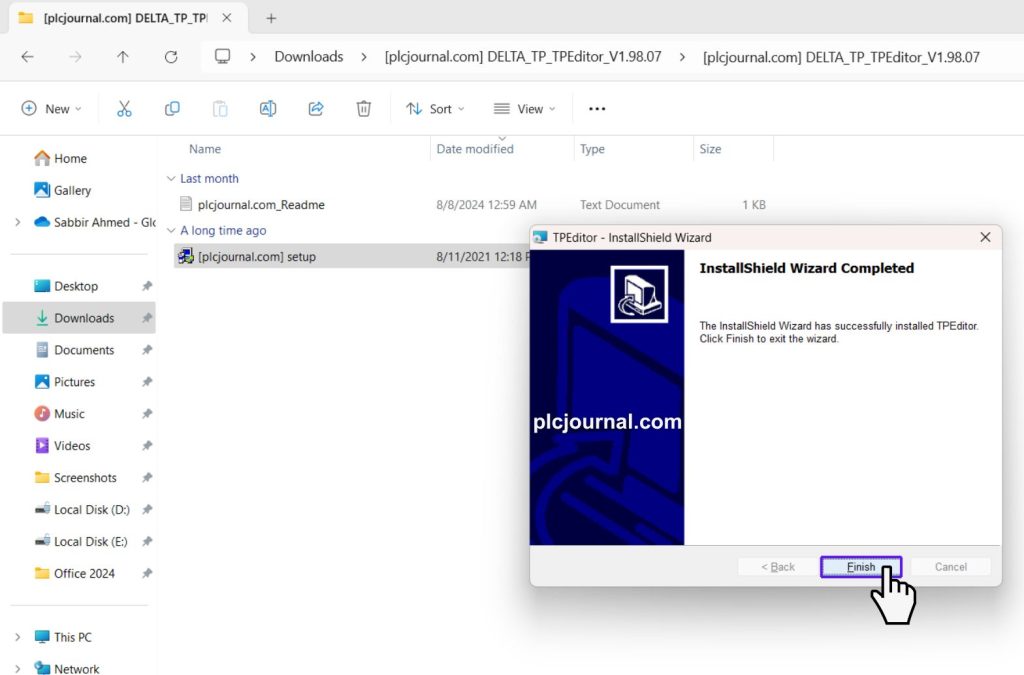
Task: Click the Back button in the wizard
Action: (778, 567)
